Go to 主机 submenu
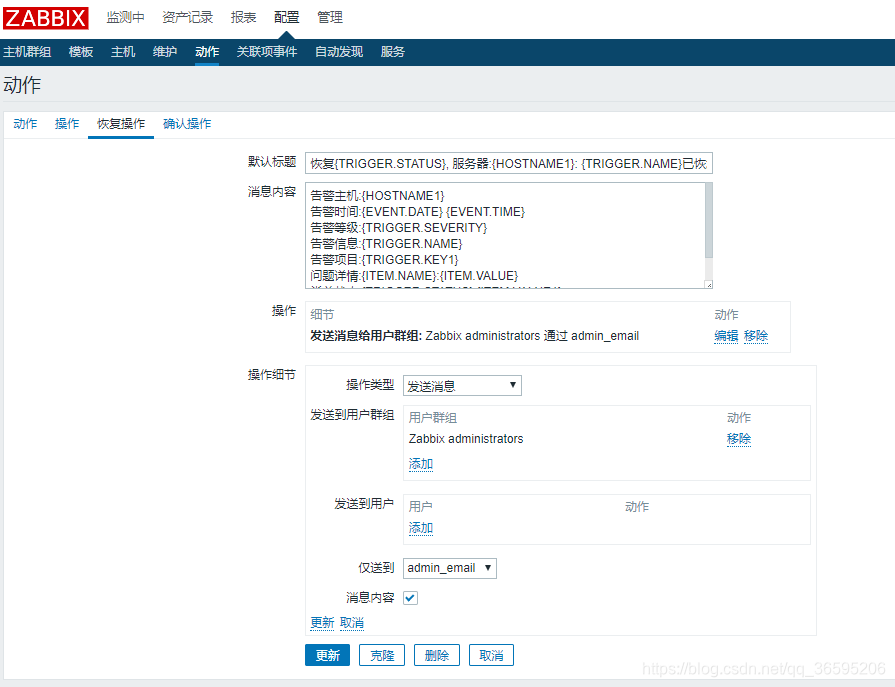 (x=123, y=52)
